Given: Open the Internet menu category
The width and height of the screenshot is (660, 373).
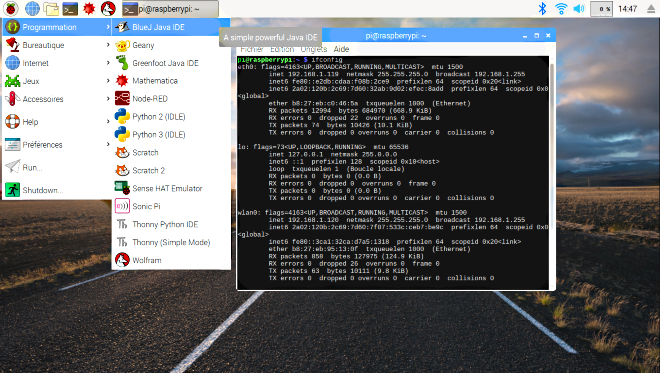Looking at the screenshot, I should point(57,63).
